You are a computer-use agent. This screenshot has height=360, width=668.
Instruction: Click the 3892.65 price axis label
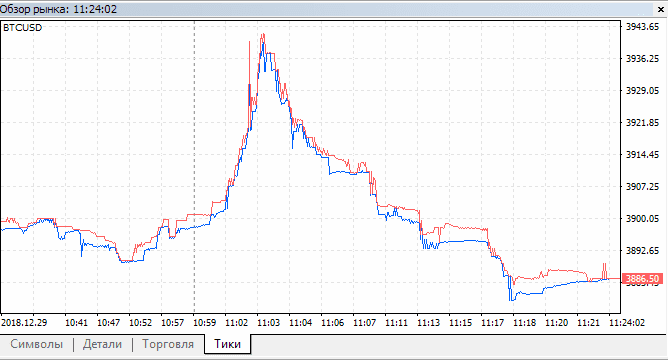point(642,251)
